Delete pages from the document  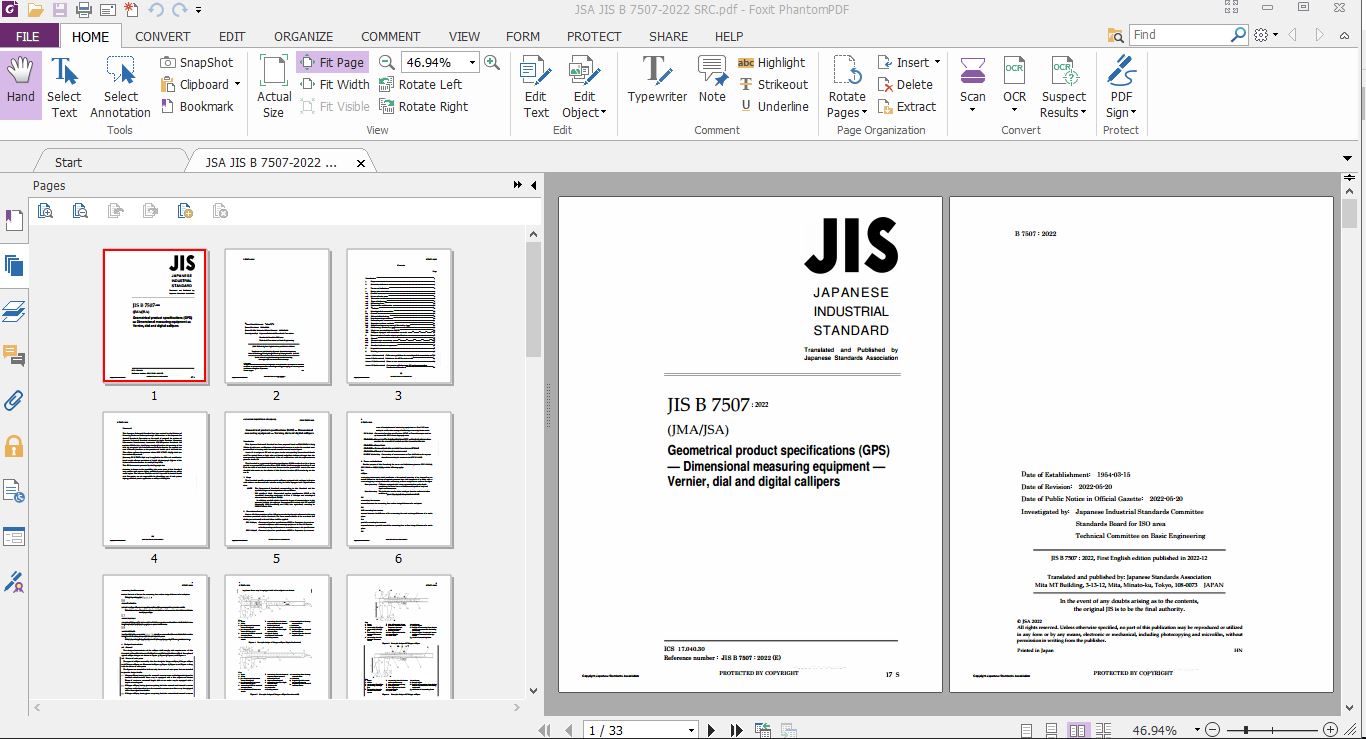905,84
